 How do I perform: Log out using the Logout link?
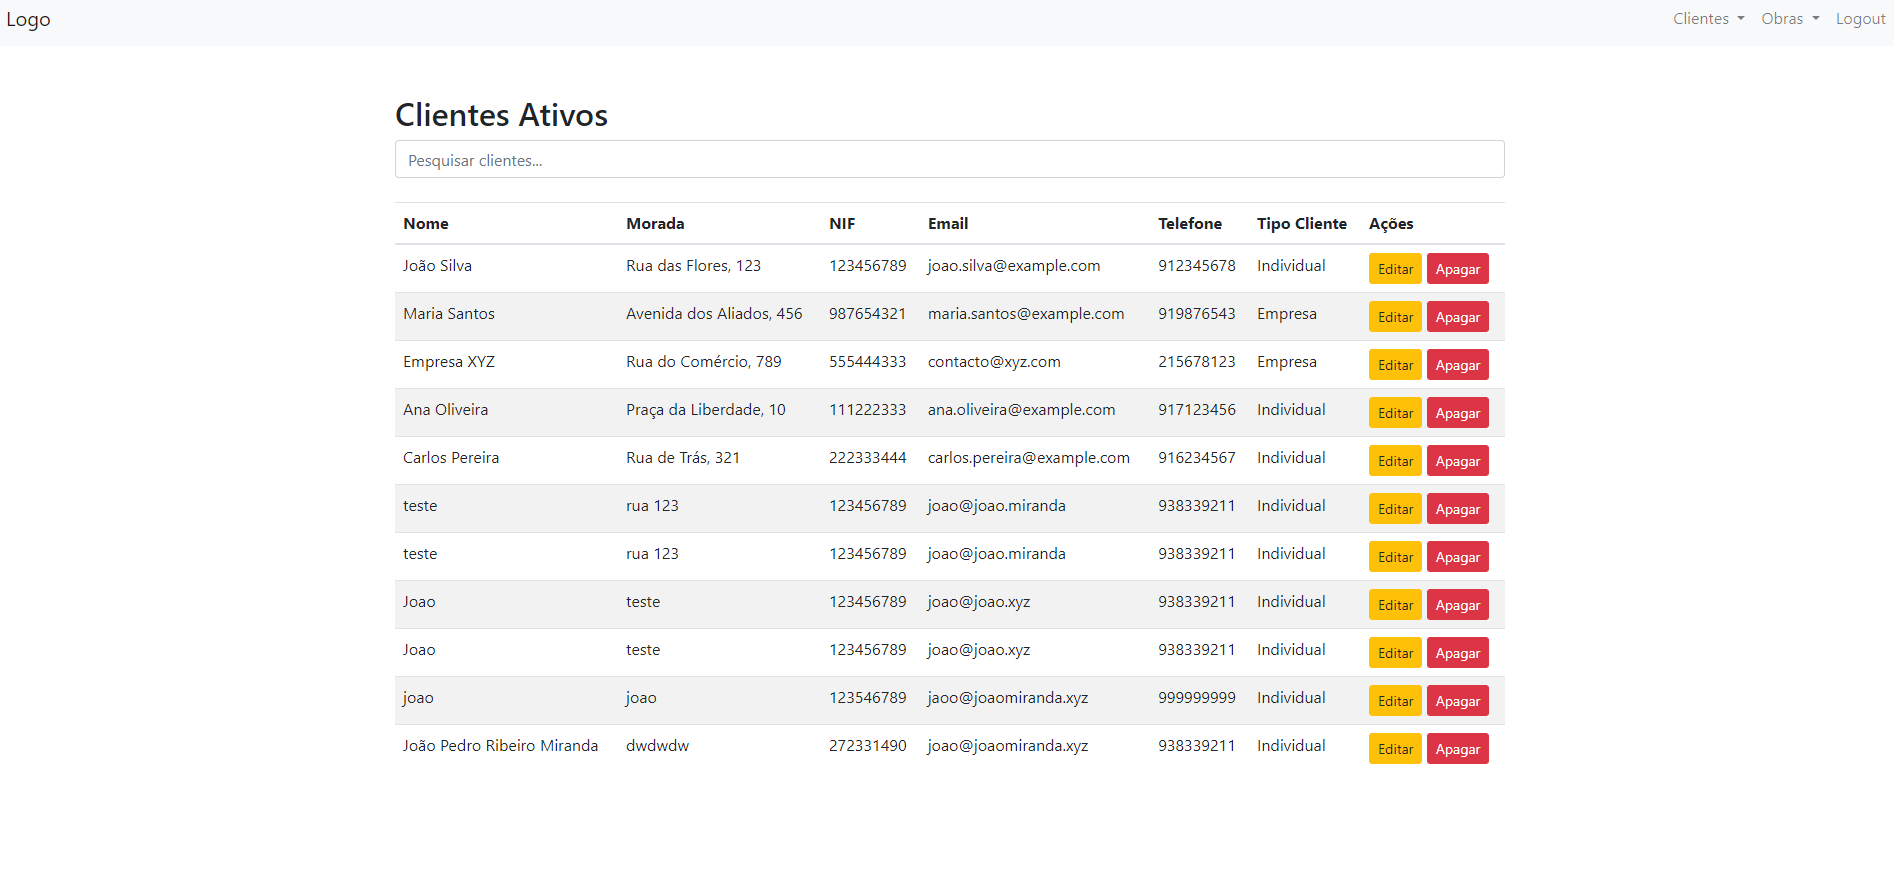pyautogui.click(x=1860, y=19)
